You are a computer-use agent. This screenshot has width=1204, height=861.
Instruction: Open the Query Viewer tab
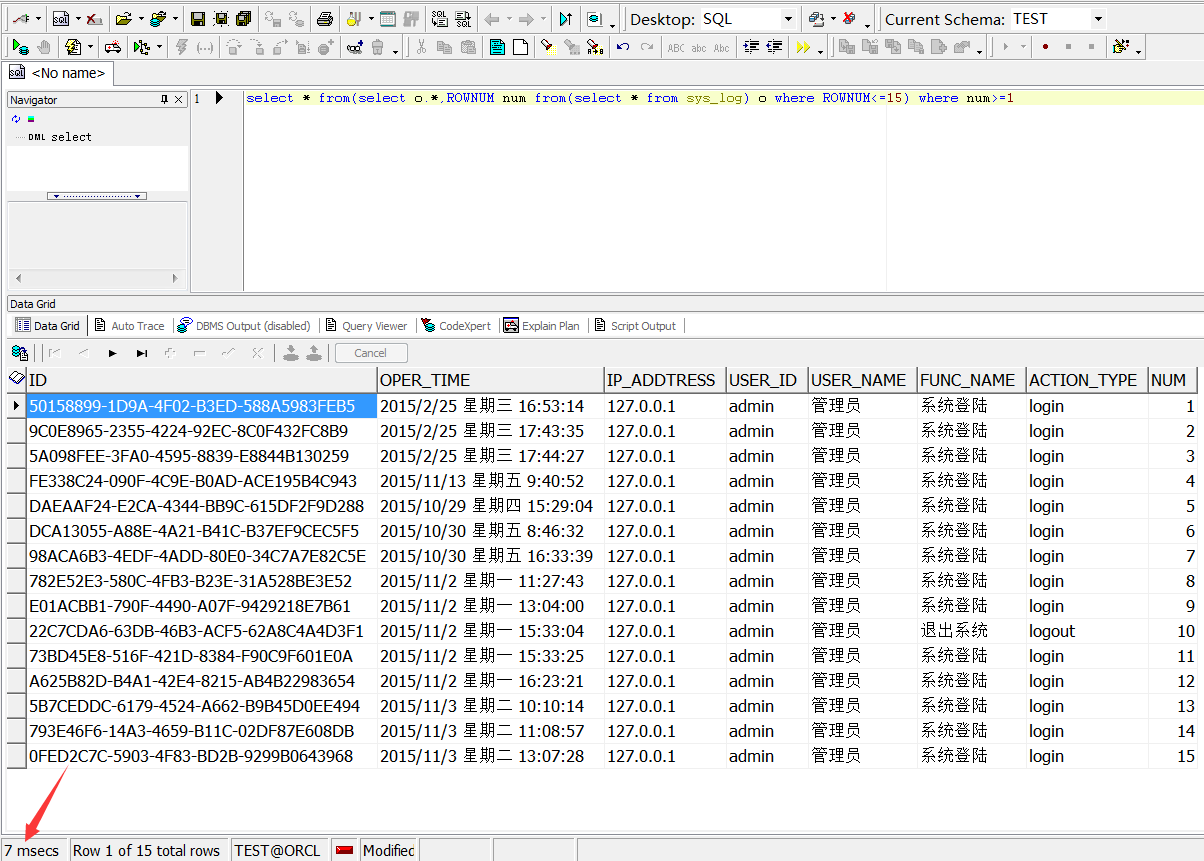coord(366,326)
